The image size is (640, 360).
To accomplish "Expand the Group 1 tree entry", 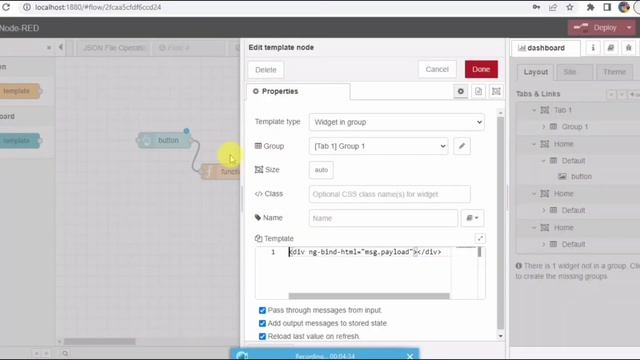I will click(543, 127).
